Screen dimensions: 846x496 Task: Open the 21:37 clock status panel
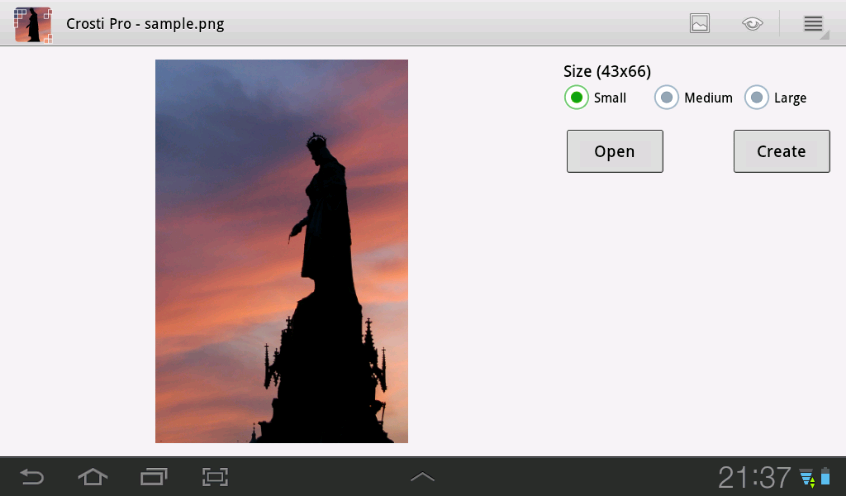click(754, 478)
